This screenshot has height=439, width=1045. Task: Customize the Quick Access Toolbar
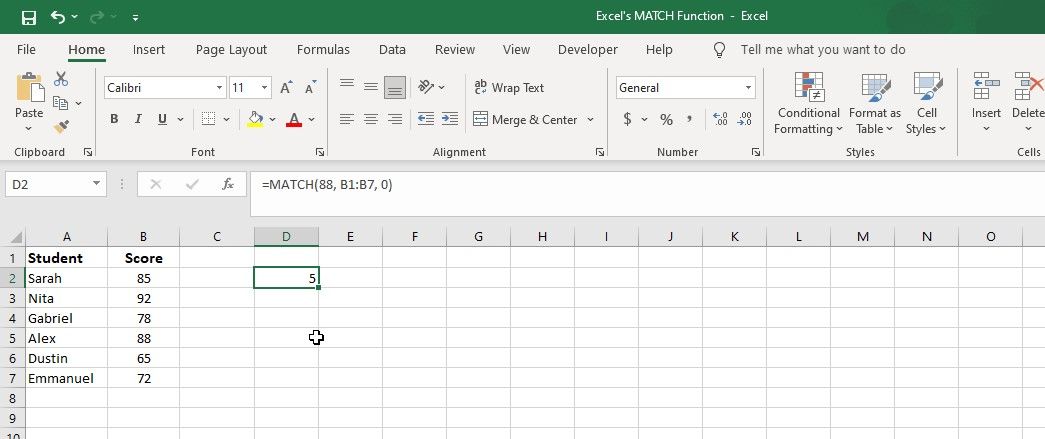[x=135, y=17]
